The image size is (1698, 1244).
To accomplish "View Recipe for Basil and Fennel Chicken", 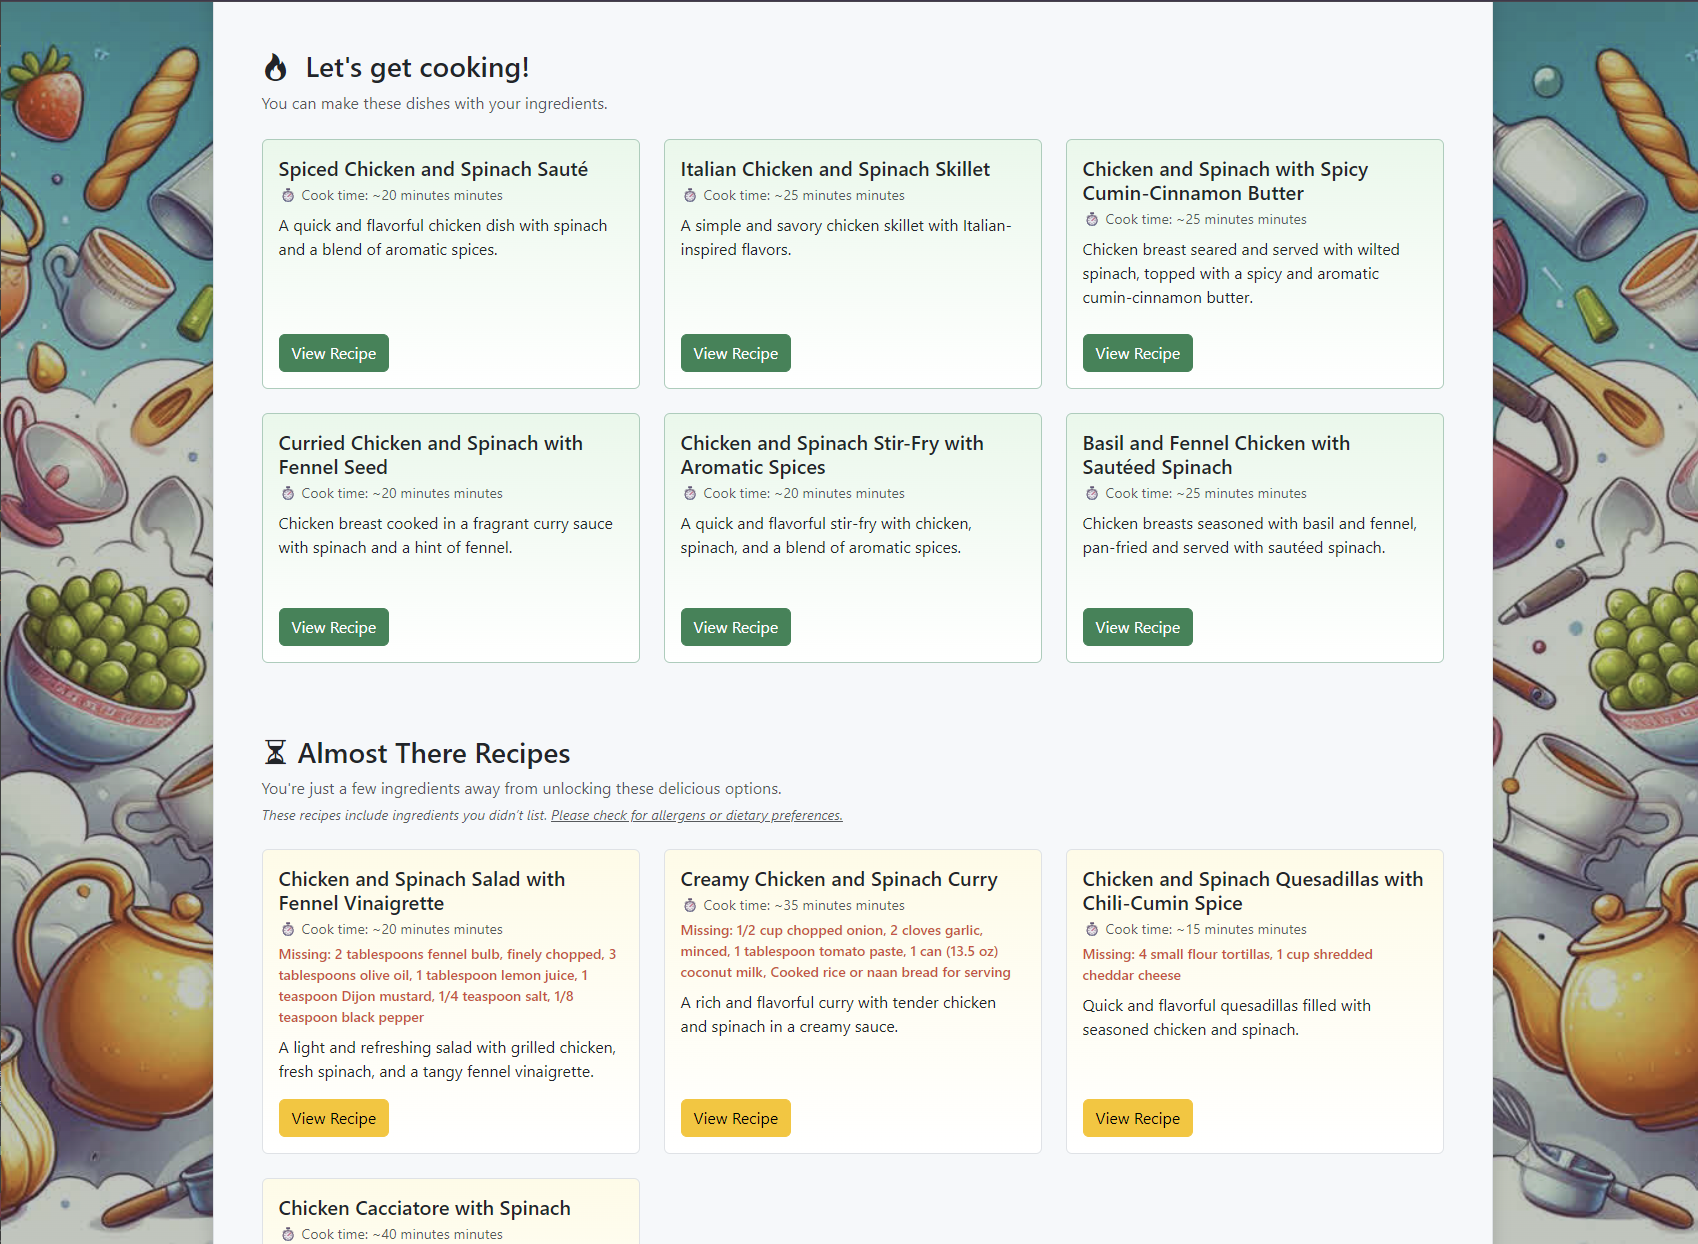I will coord(1137,627).
